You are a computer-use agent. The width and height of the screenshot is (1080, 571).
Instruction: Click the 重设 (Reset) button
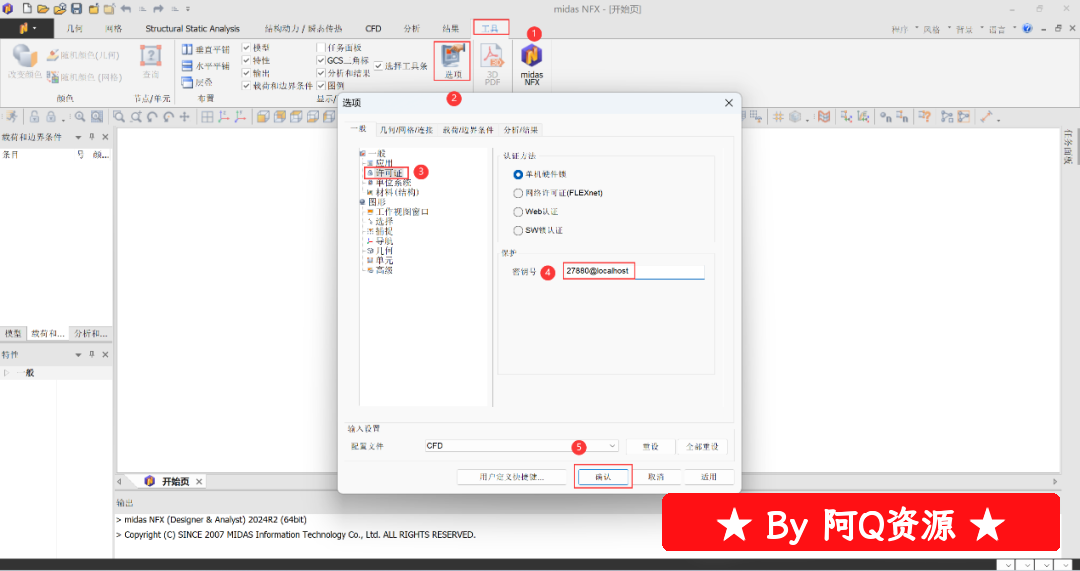click(x=650, y=446)
